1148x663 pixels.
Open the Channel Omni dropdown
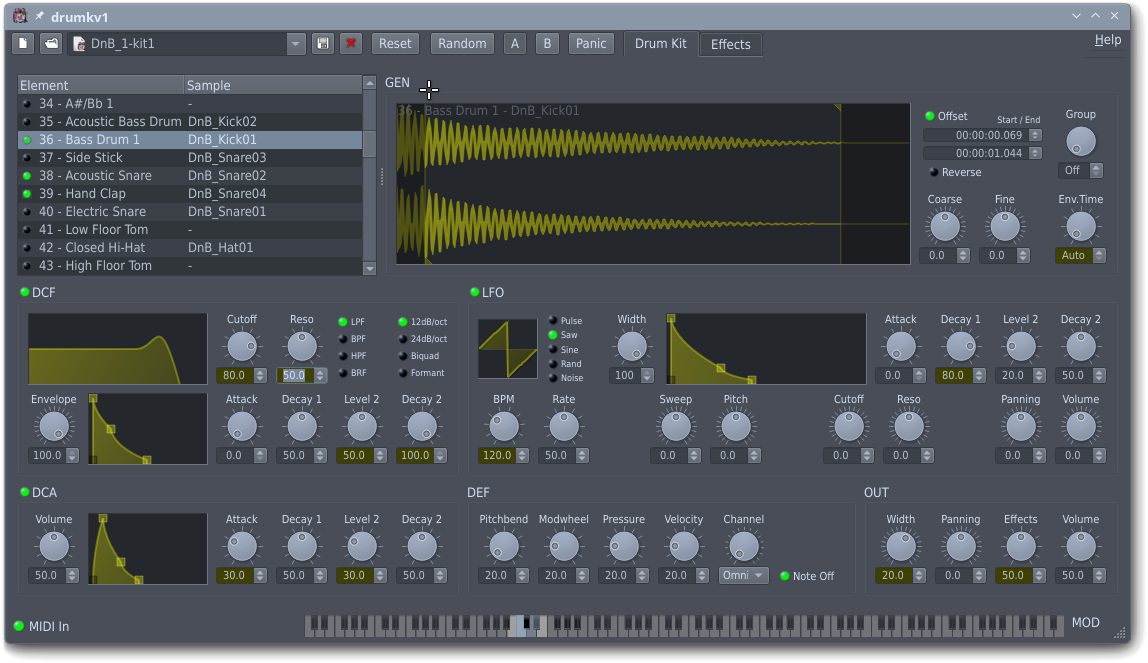click(743, 575)
